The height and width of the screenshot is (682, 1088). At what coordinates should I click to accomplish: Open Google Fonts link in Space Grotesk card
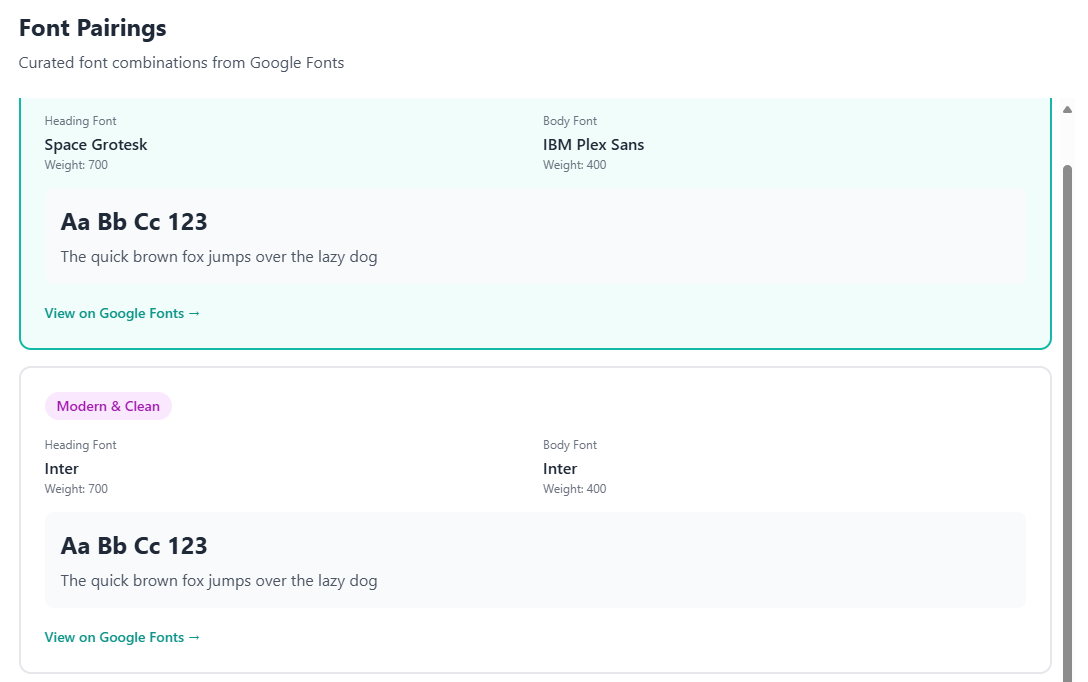click(x=122, y=313)
